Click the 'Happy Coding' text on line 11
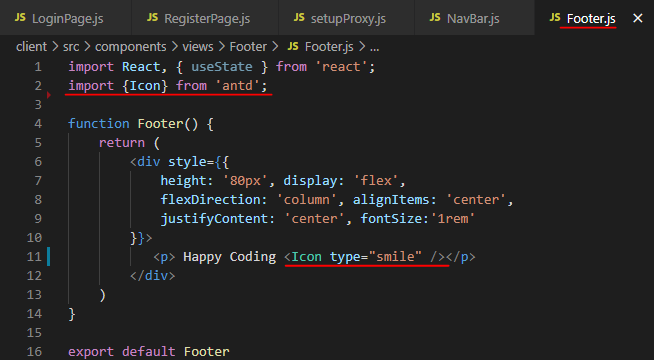The image size is (654, 360). [229, 257]
